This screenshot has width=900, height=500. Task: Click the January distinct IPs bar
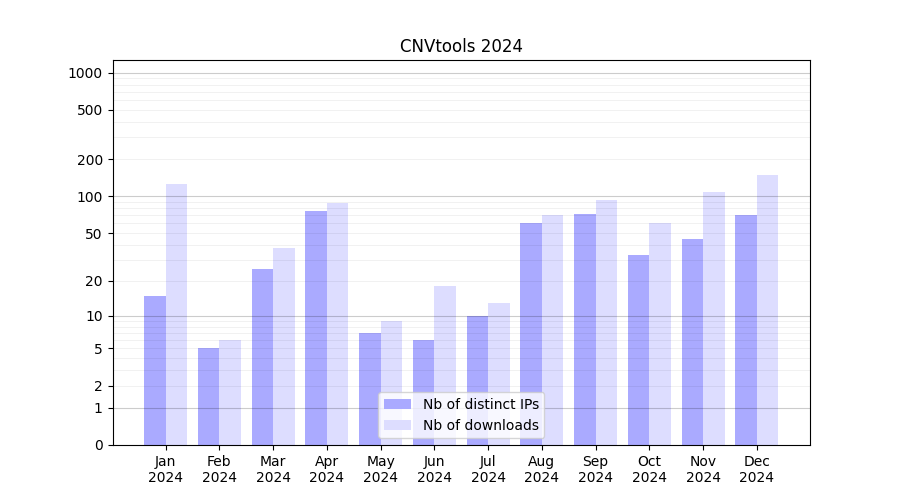[x=155, y=370]
